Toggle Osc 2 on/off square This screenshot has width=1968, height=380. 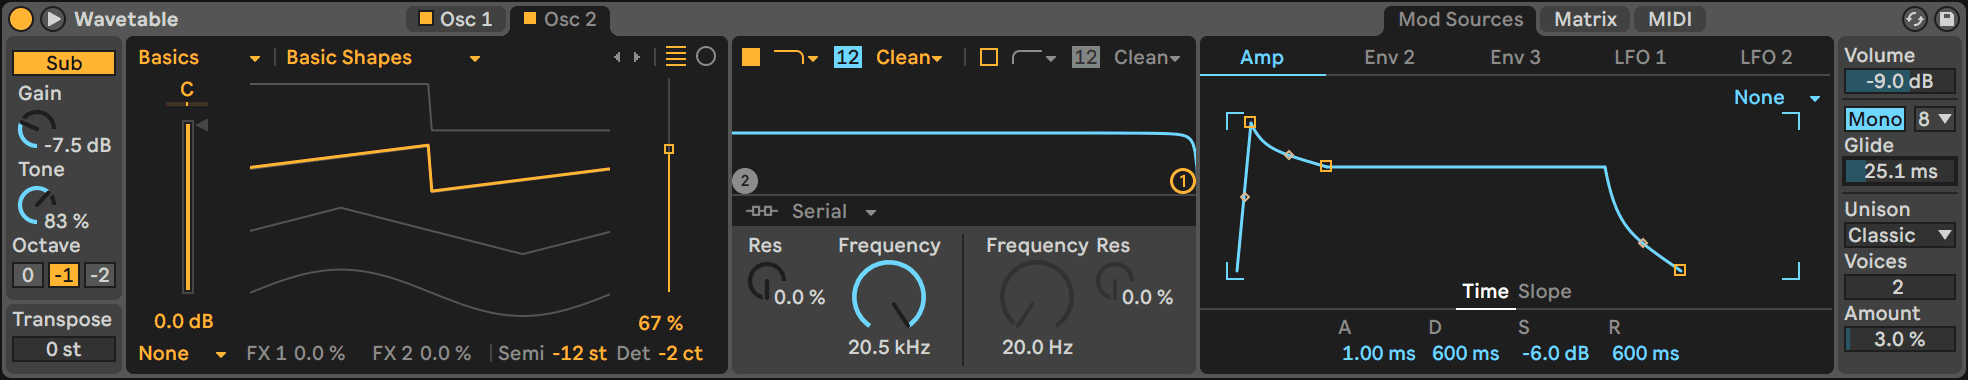click(530, 18)
